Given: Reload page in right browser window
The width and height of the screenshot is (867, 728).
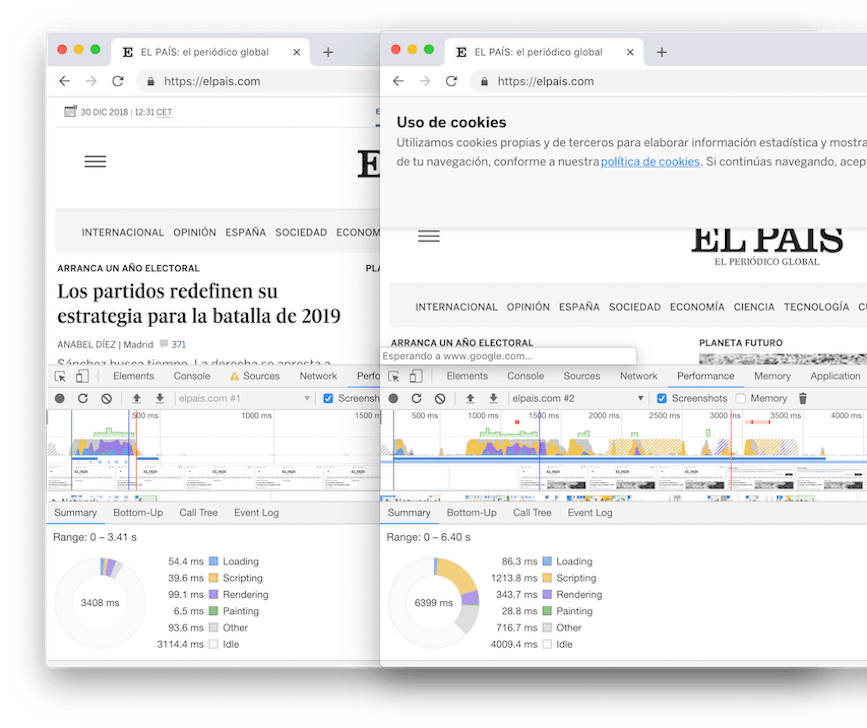Looking at the screenshot, I should [x=451, y=81].
